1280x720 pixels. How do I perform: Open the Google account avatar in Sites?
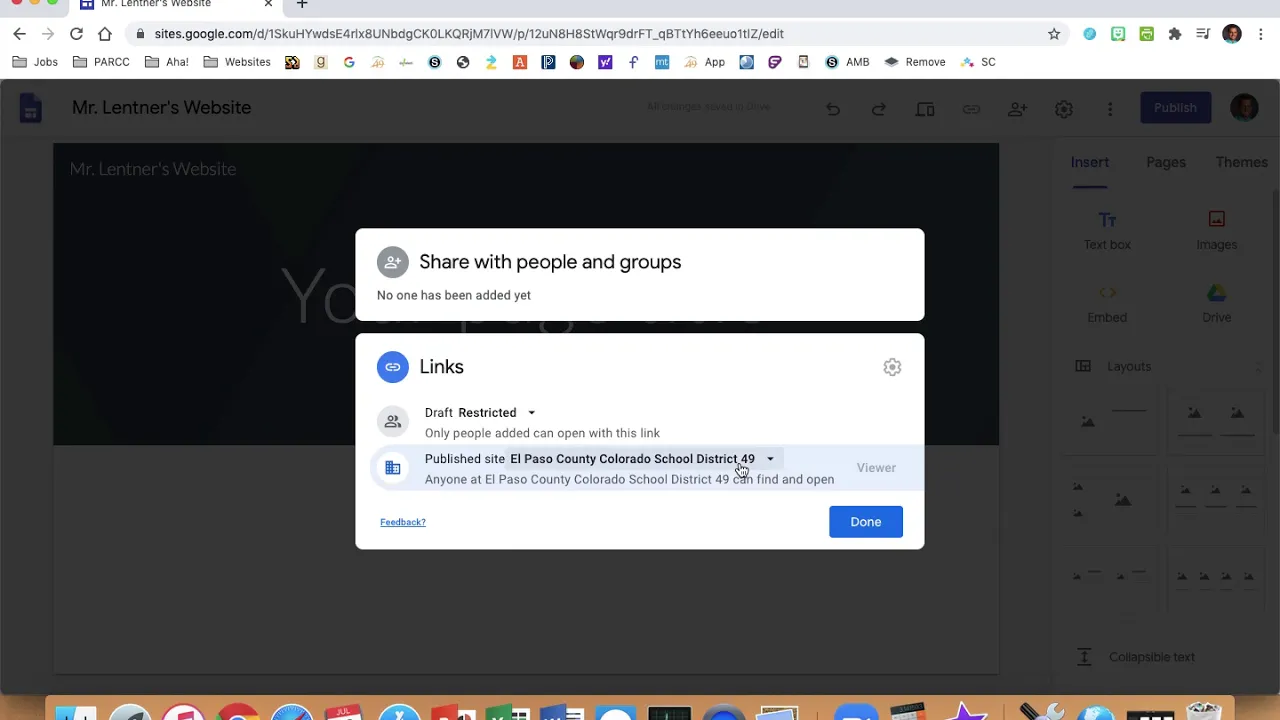(x=1244, y=108)
